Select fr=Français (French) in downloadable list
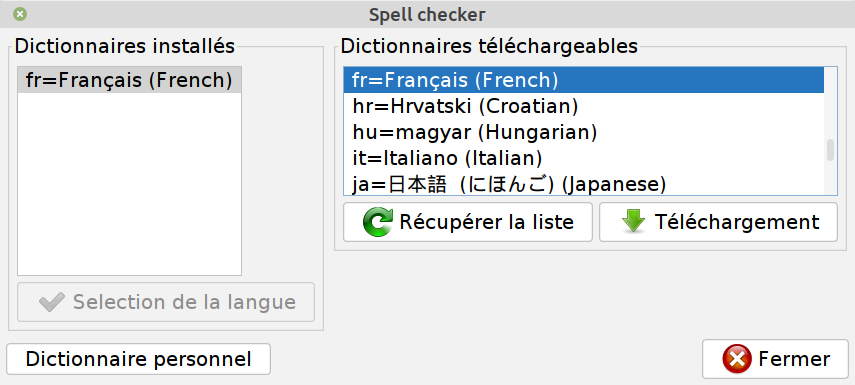Screen dimensions: 855x385 583,80
